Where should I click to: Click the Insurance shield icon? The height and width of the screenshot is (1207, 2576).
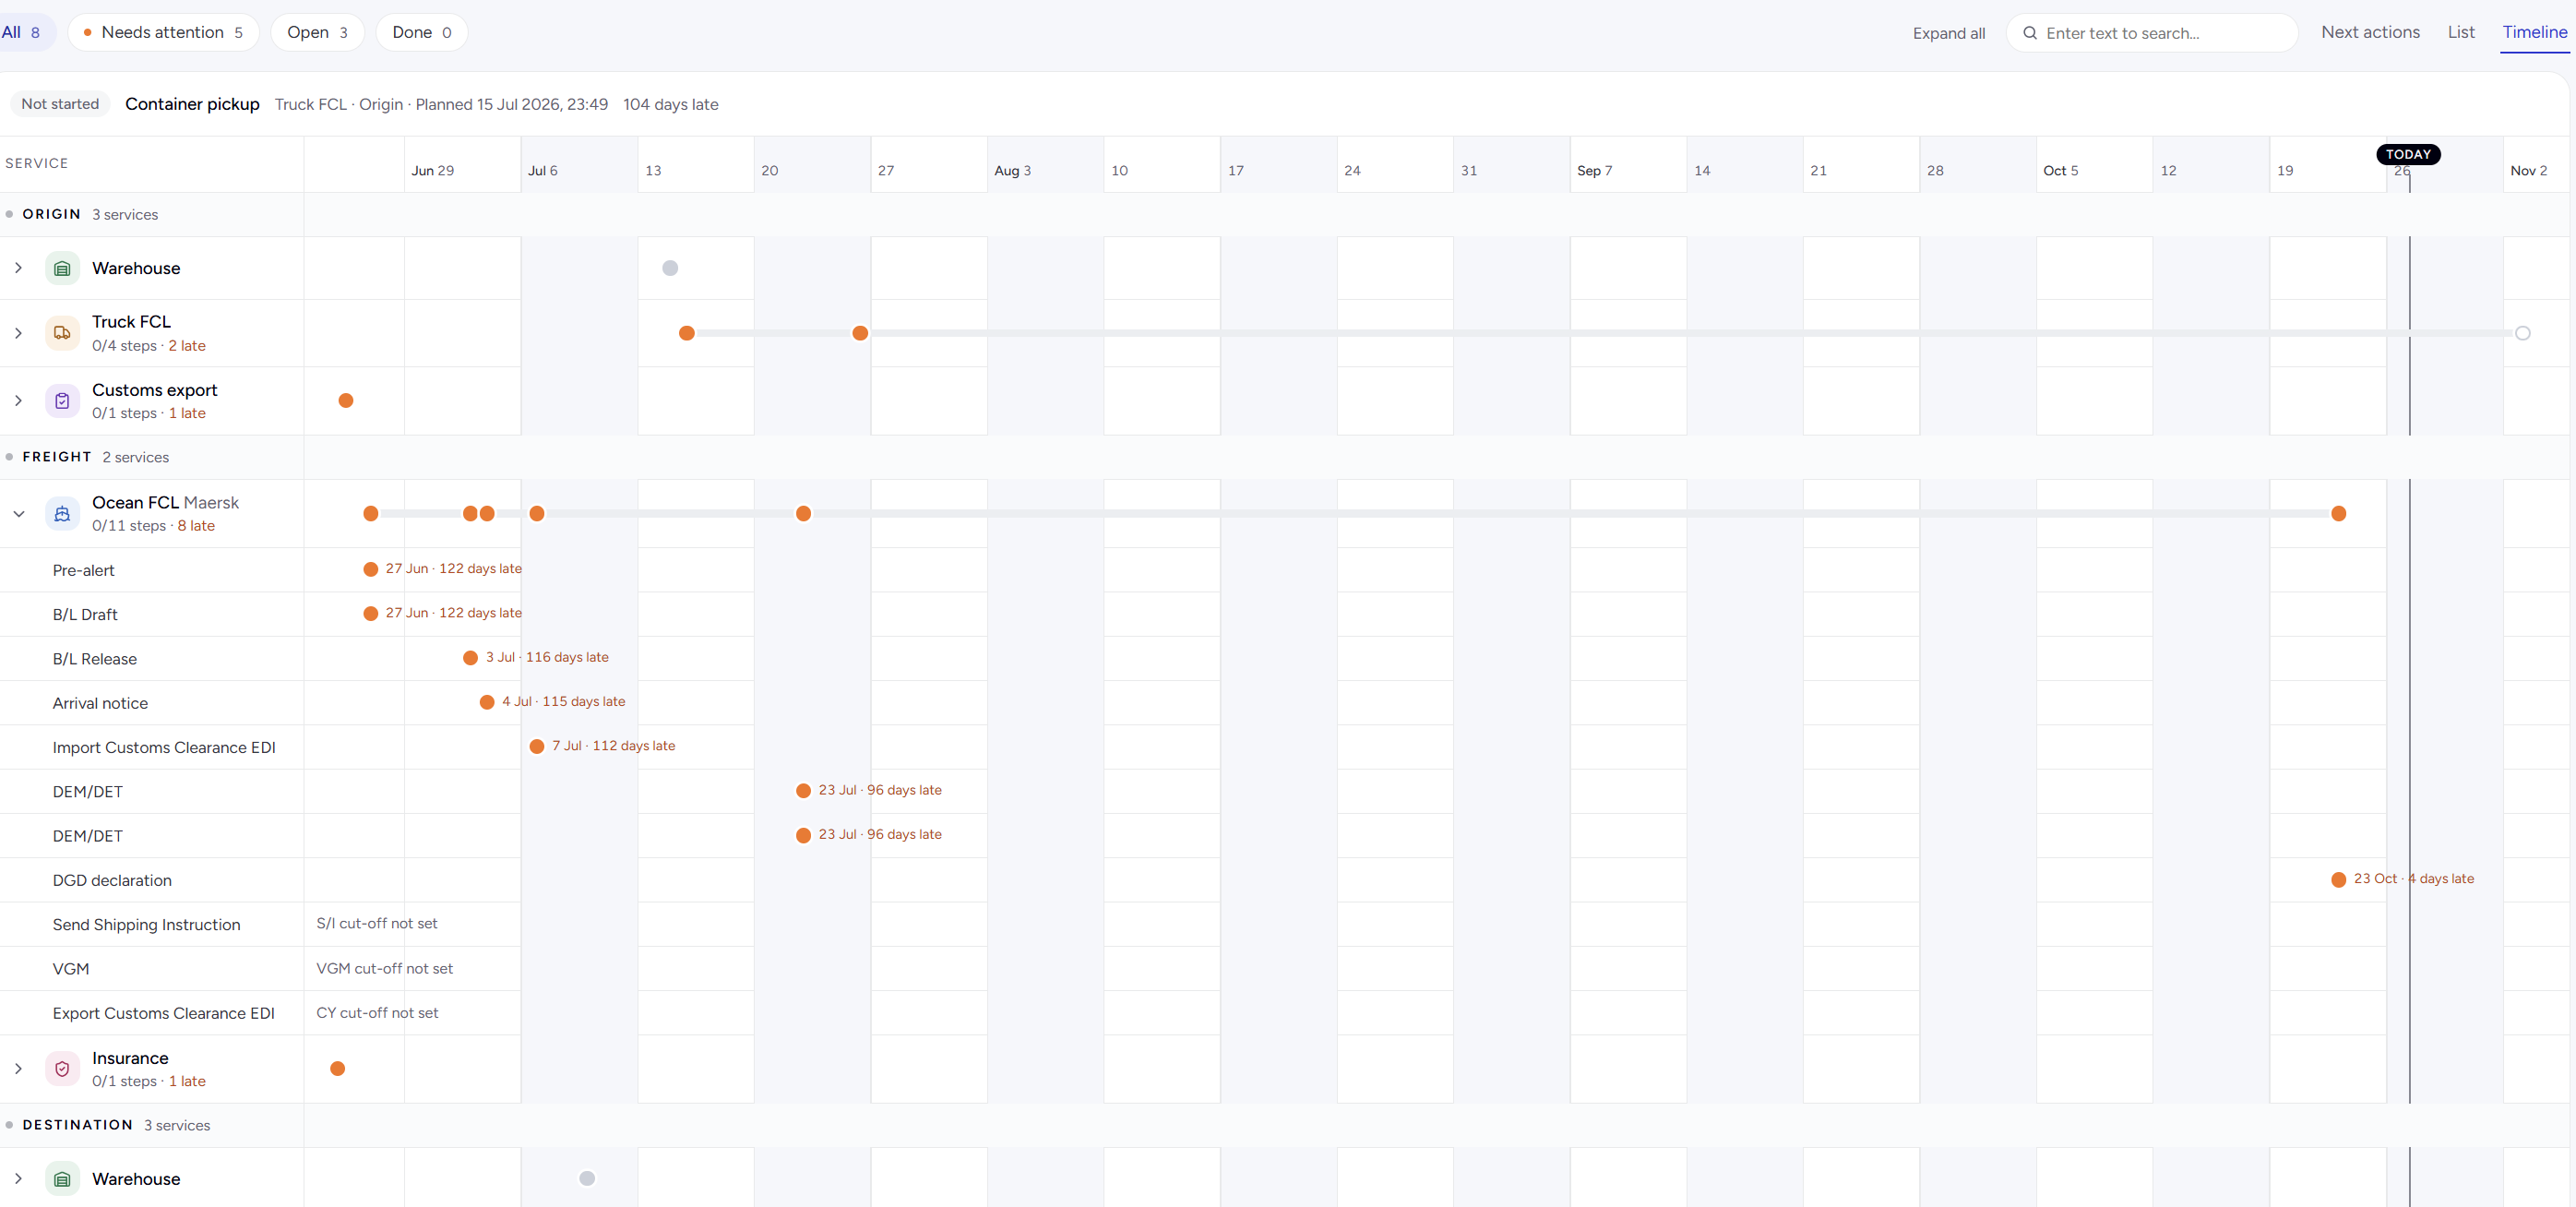point(62,1069)
